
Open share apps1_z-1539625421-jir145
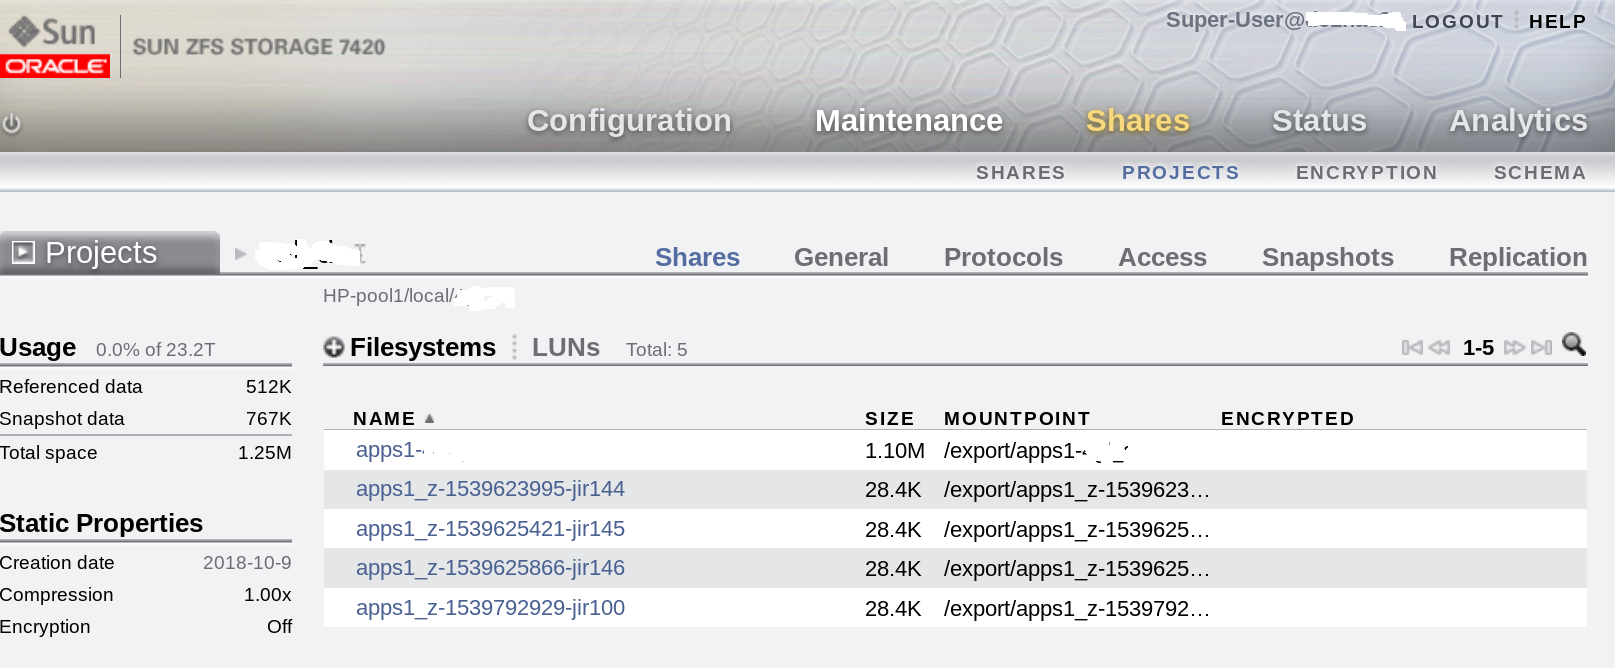490,529
